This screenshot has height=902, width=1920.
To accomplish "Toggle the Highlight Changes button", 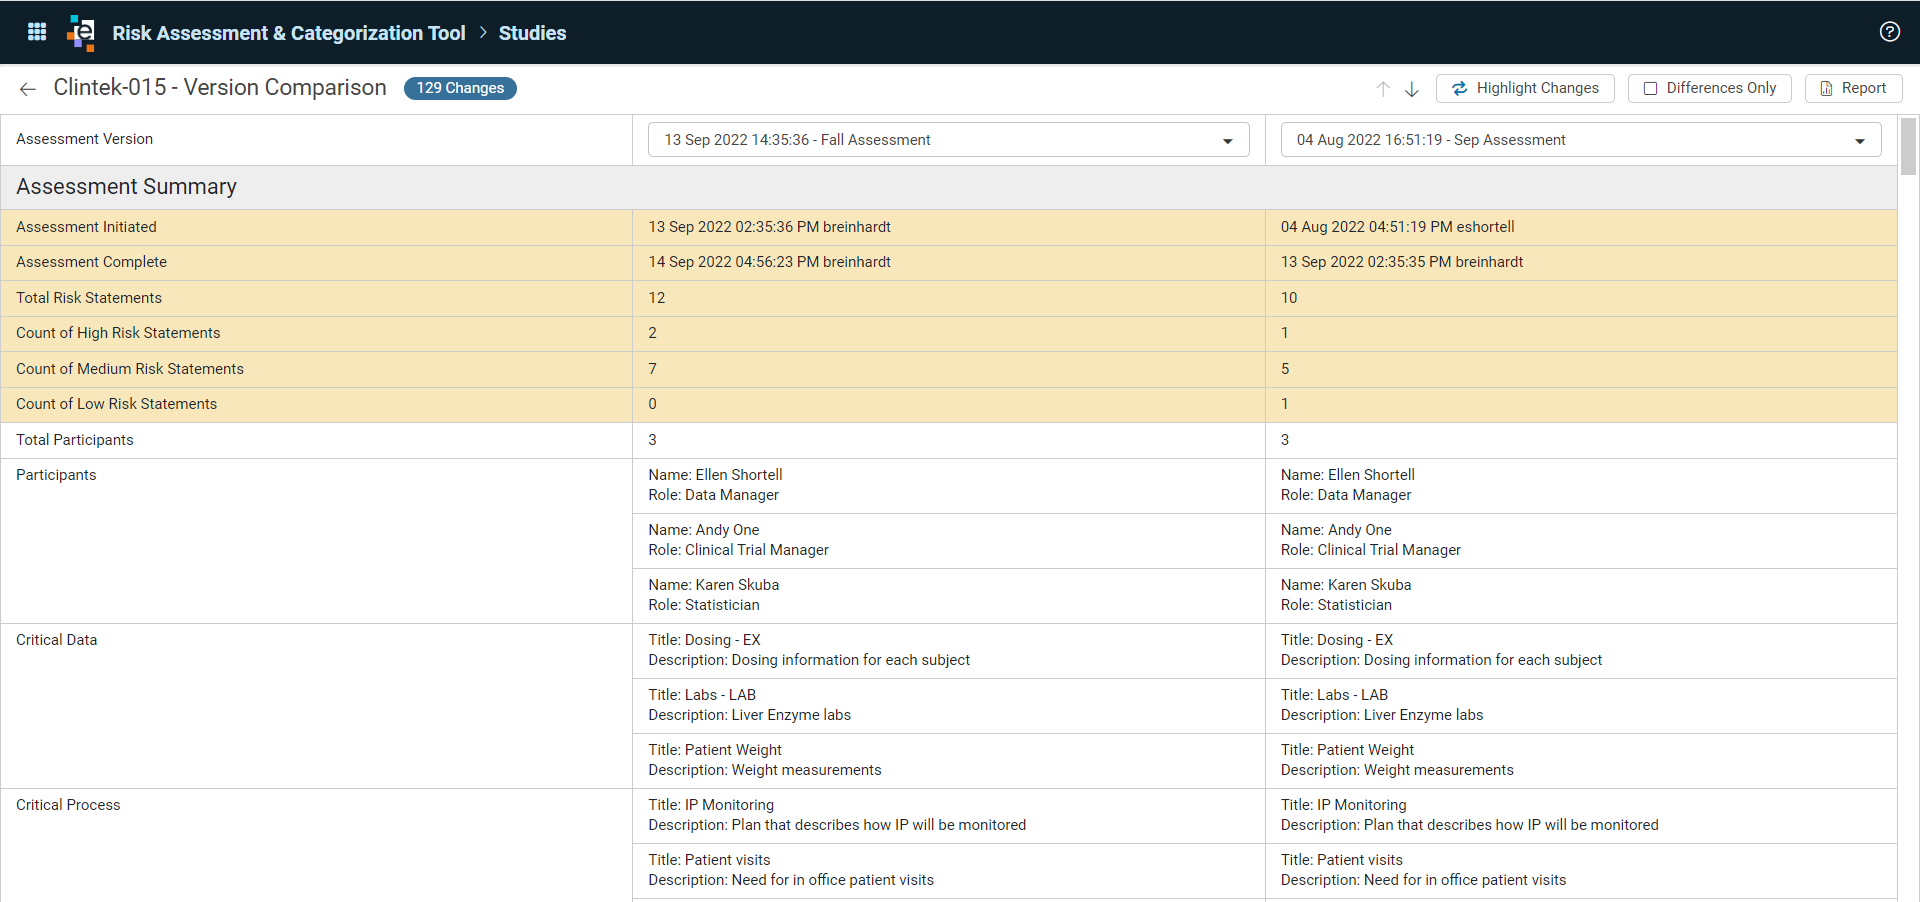I will tap(1525, 88).
